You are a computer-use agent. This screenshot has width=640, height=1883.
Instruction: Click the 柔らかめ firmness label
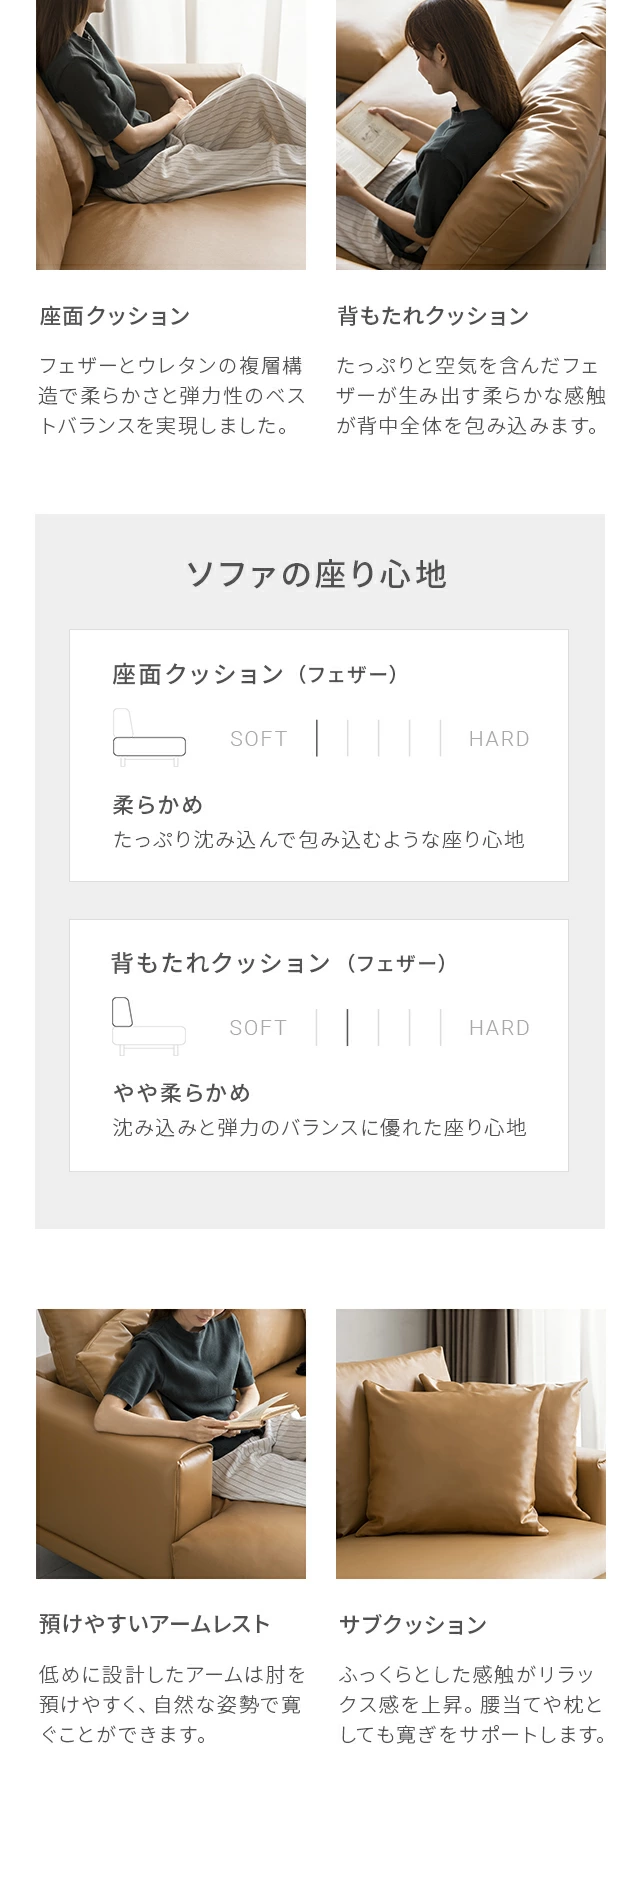coord(158,805)
